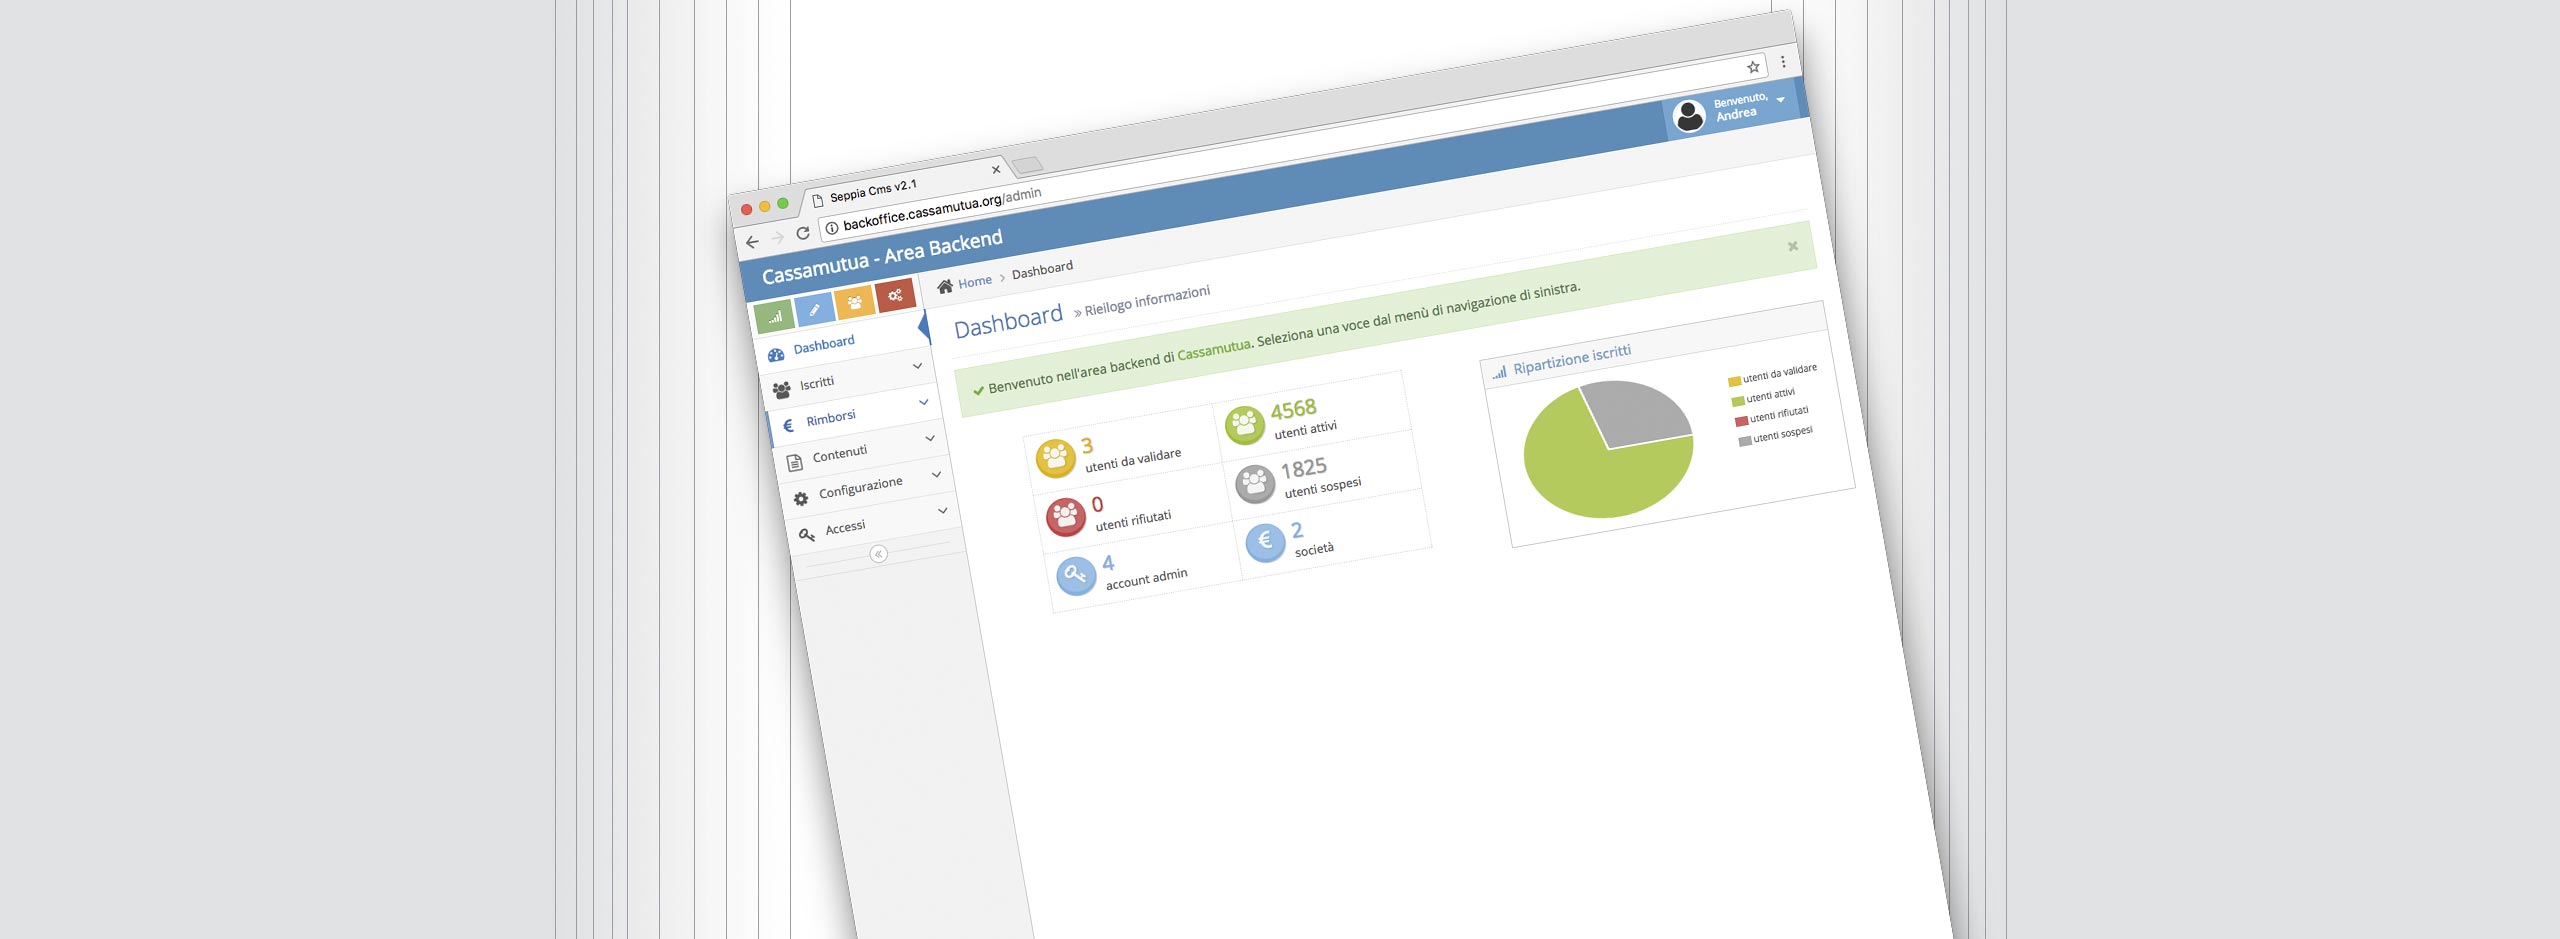This screenshot has width=2560, height=939.
Task: Click the orange users shortcut button
Action: [x=854, y=302]
